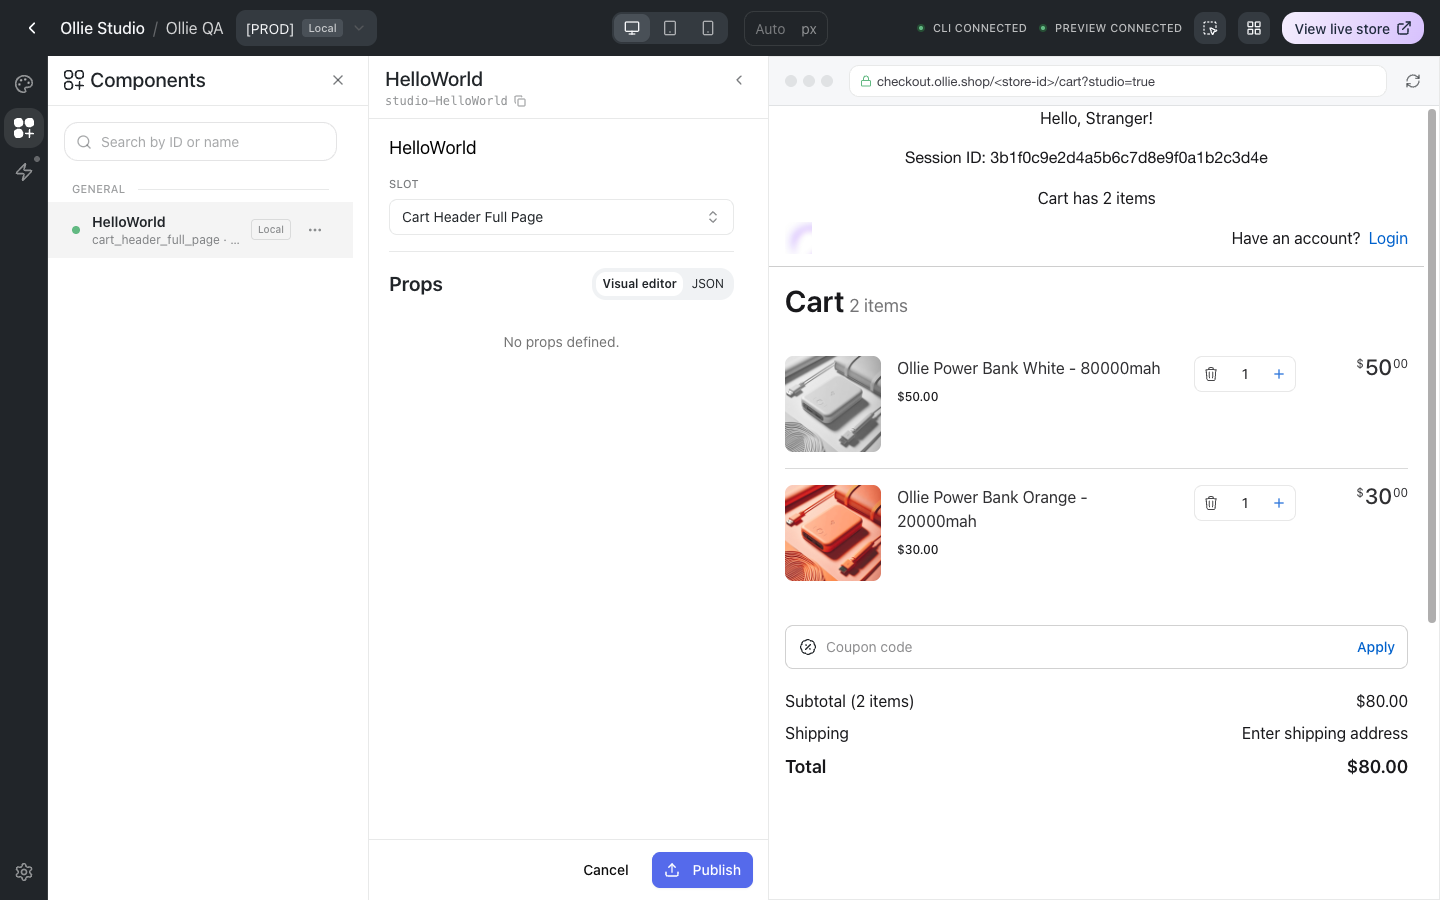Remove Ollie Power Bank White with trash icon
Screen dimensions: 1440x900
coord(1211,374)
